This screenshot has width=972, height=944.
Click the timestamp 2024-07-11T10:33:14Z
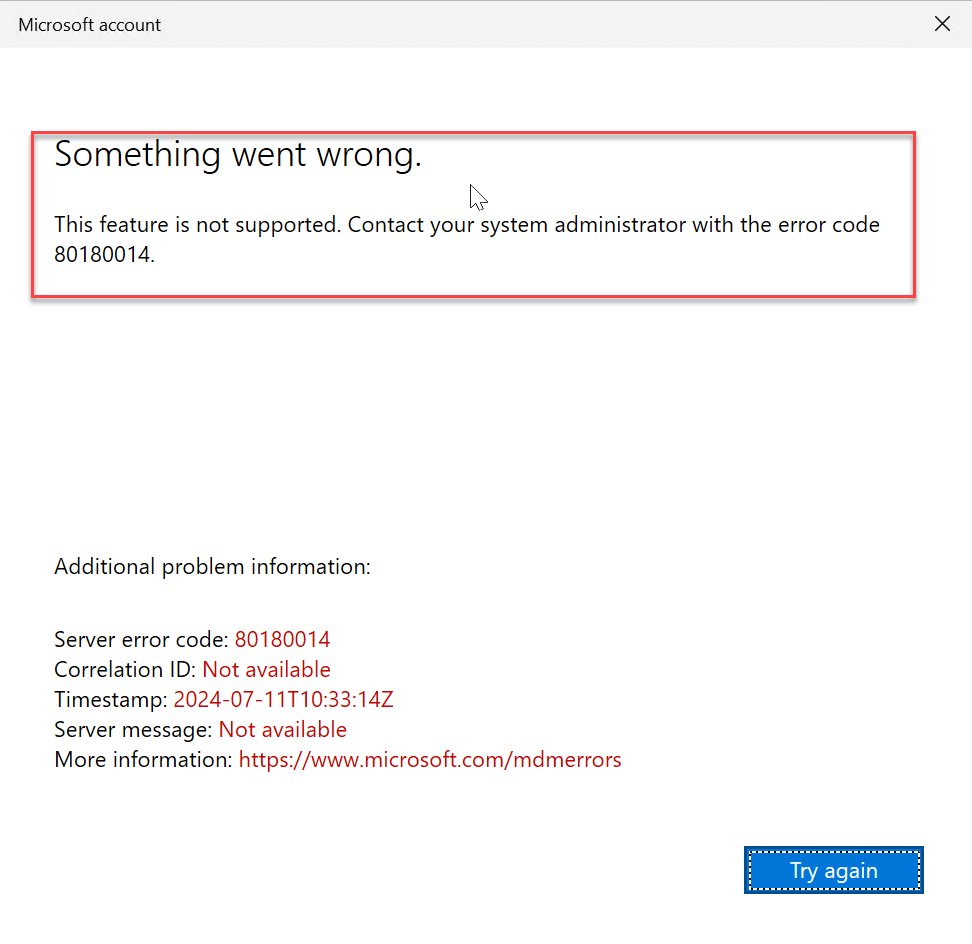[283, 699]
